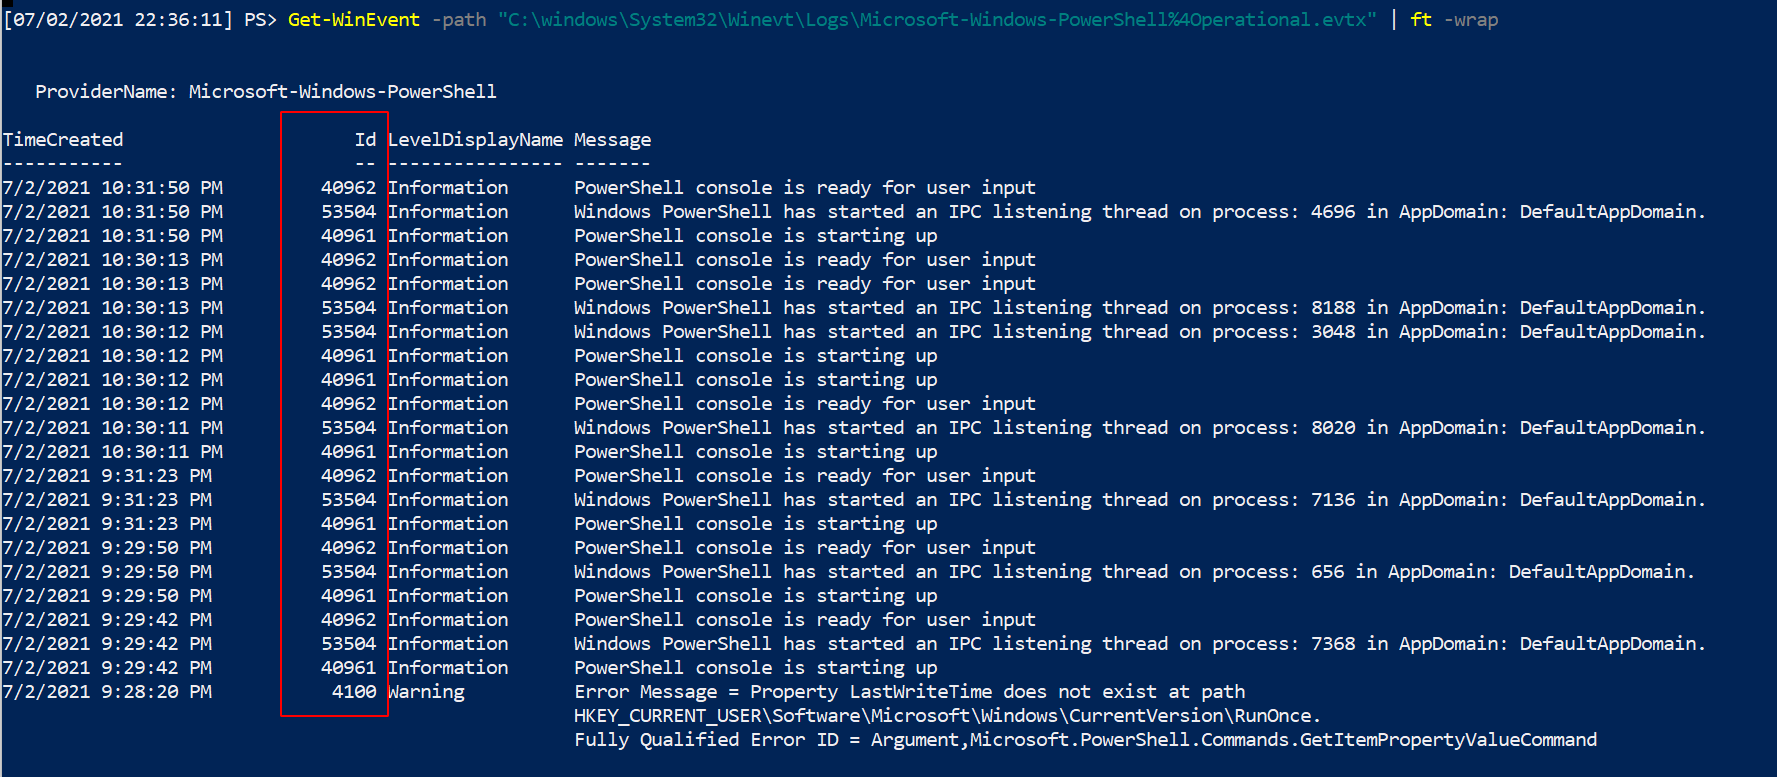
Task: Click process number 8188 in the message
Action: click(1333, 308)
